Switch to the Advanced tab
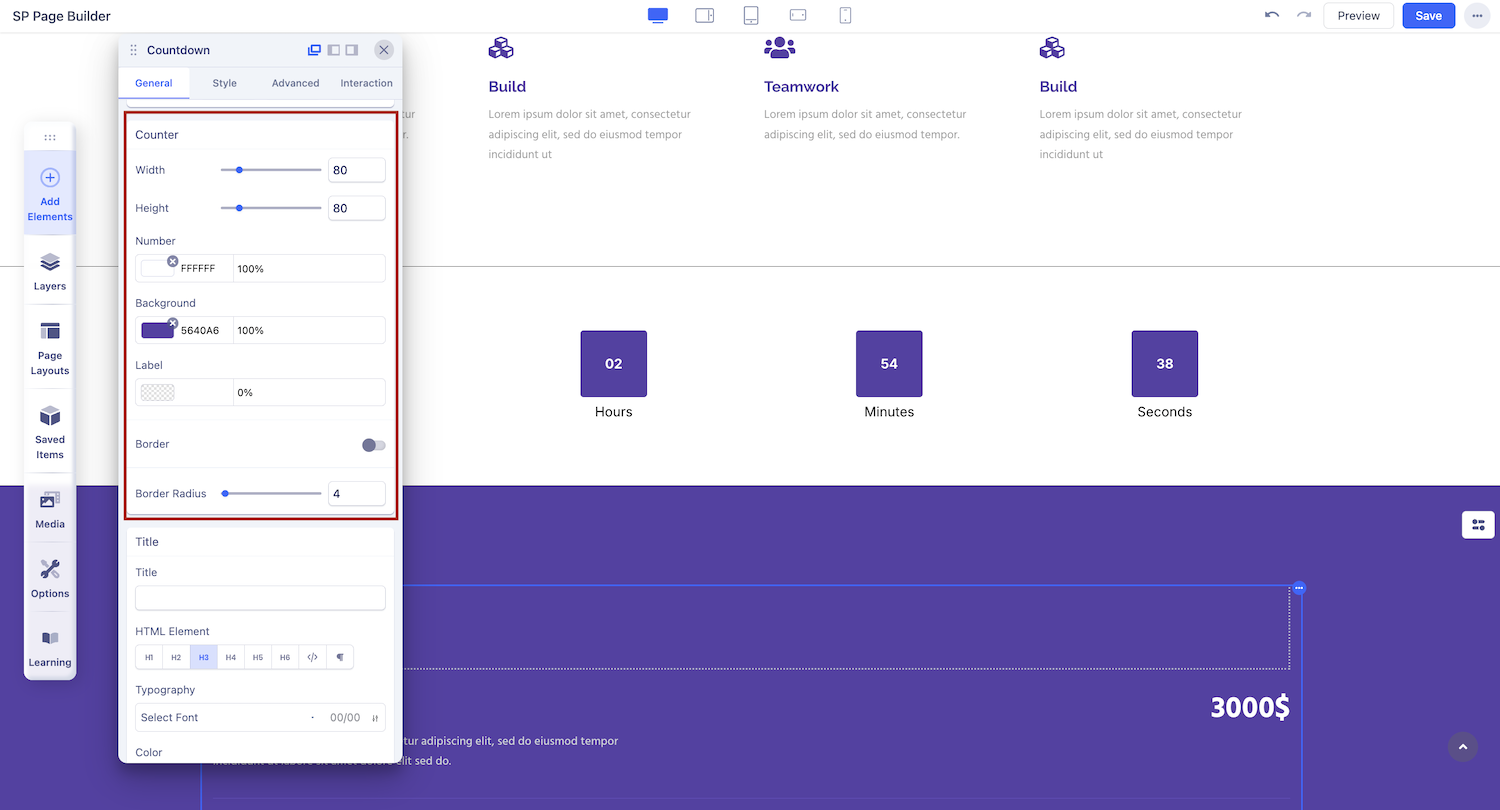Viewport: 1500px width, 810px height. pos(295,83)
